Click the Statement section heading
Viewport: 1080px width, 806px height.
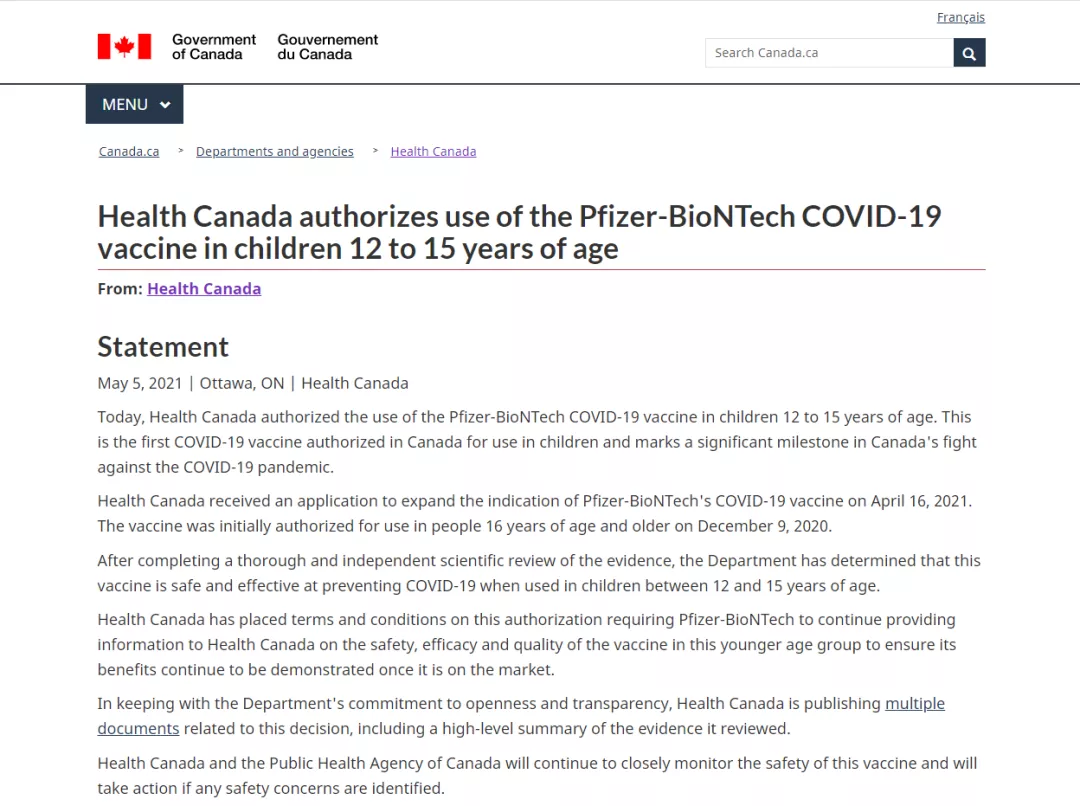[x=163, y=347]
